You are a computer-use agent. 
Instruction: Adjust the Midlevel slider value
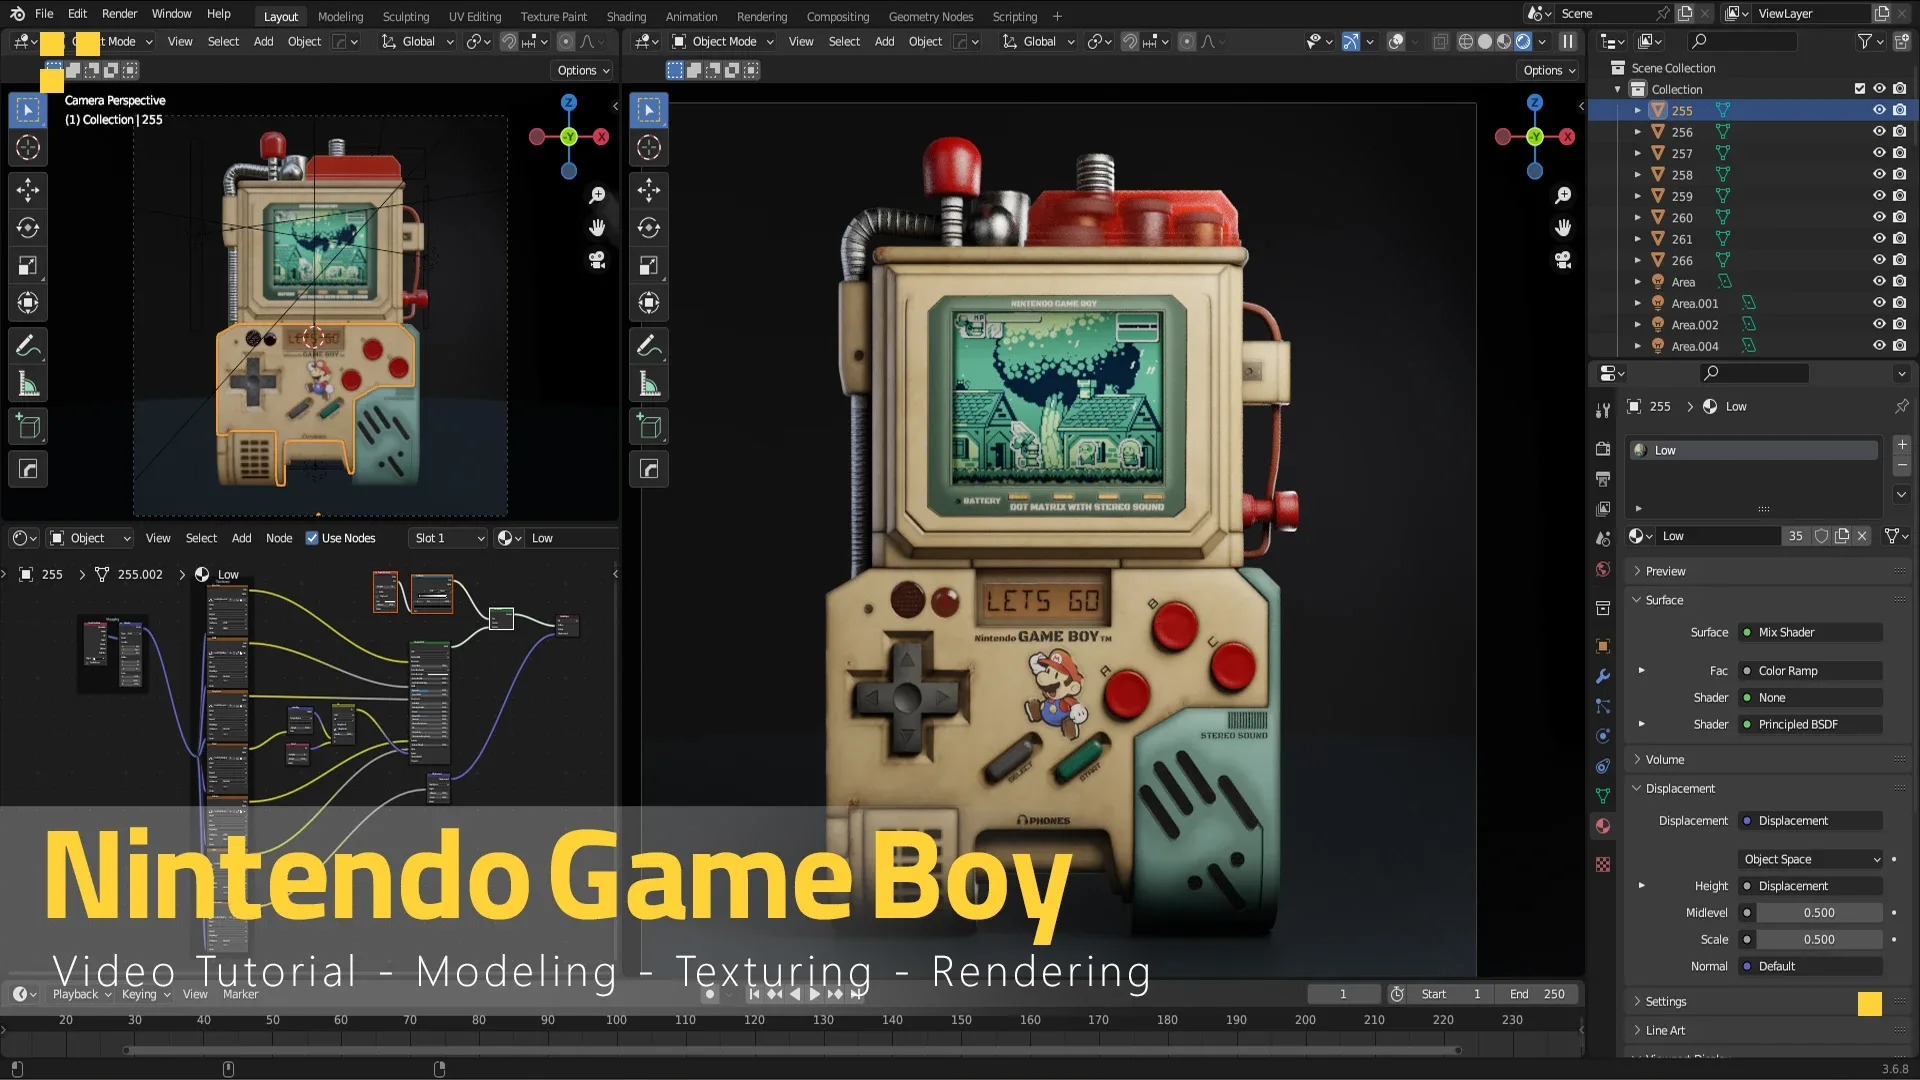point(1819,912)
